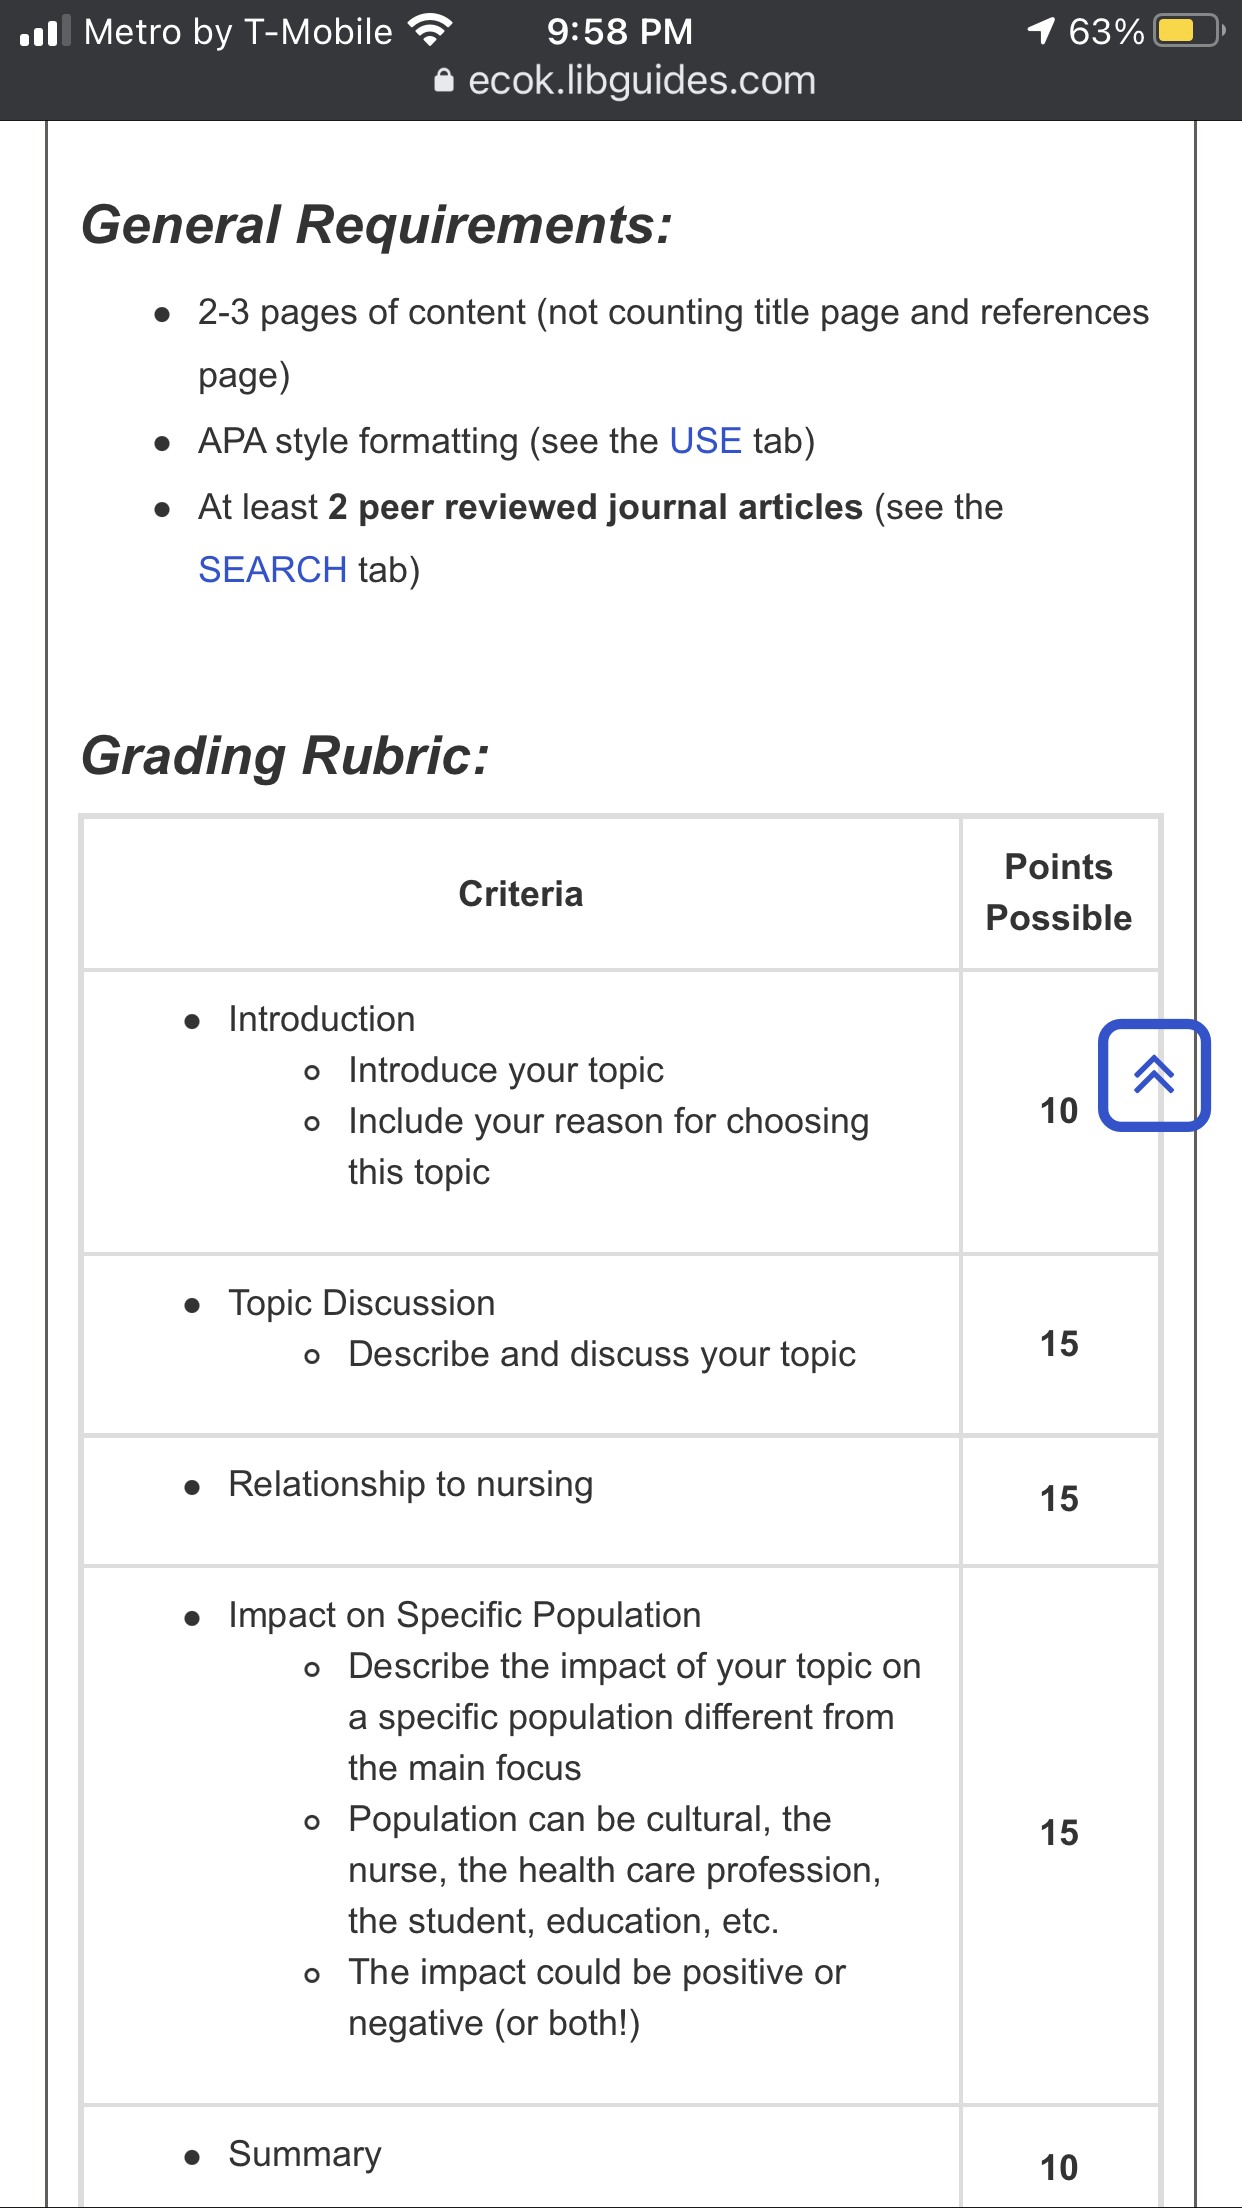
Task: Tap the Wi-Fi signal icon
Action: (430, 31)
